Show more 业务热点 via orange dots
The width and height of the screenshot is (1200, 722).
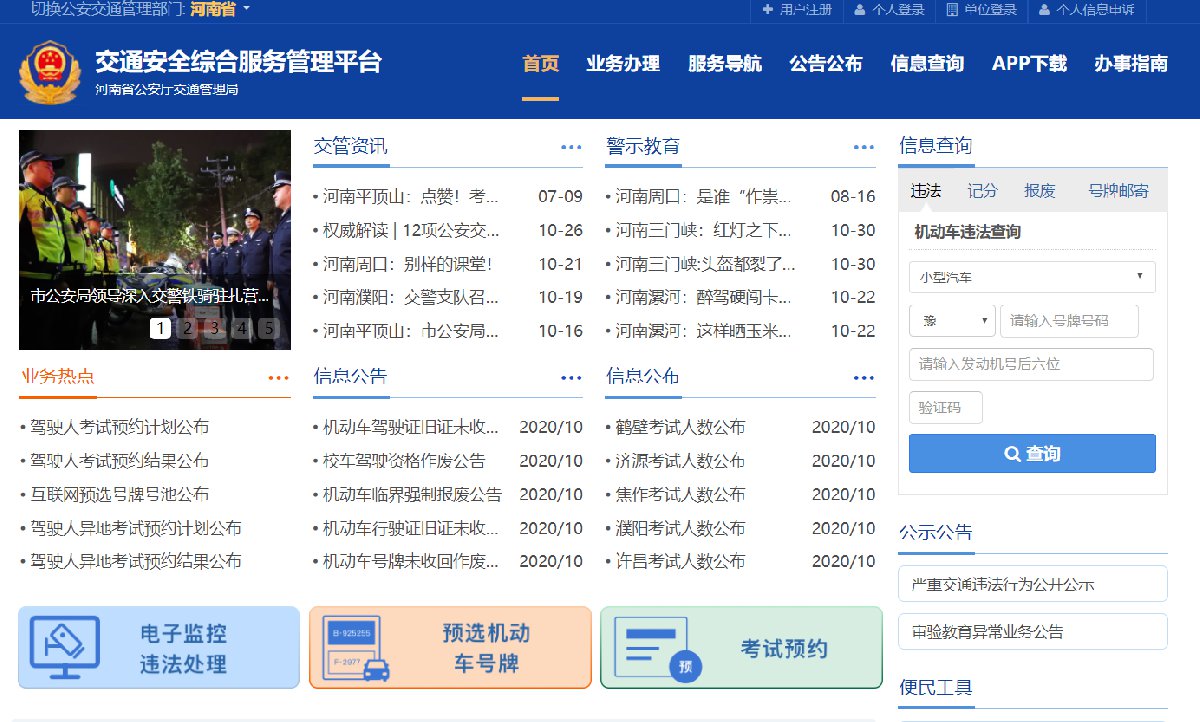[278, 378]
